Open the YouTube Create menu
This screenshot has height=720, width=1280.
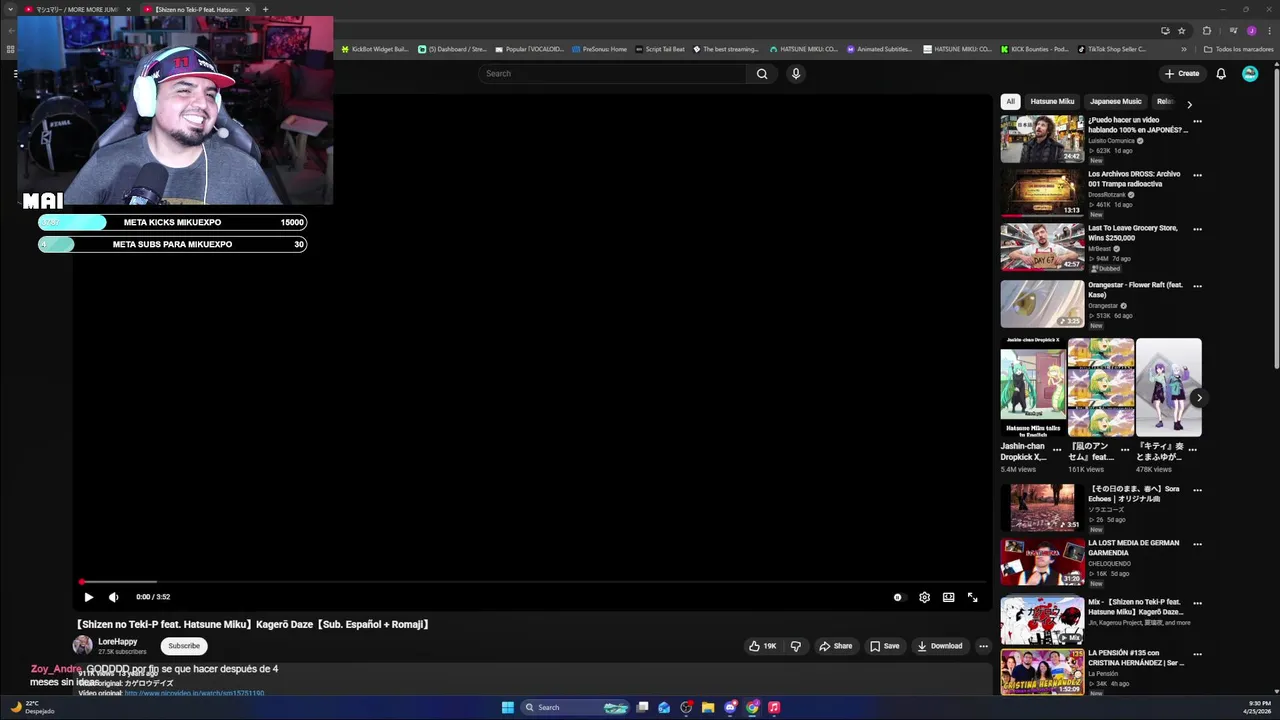(1181, 73)
